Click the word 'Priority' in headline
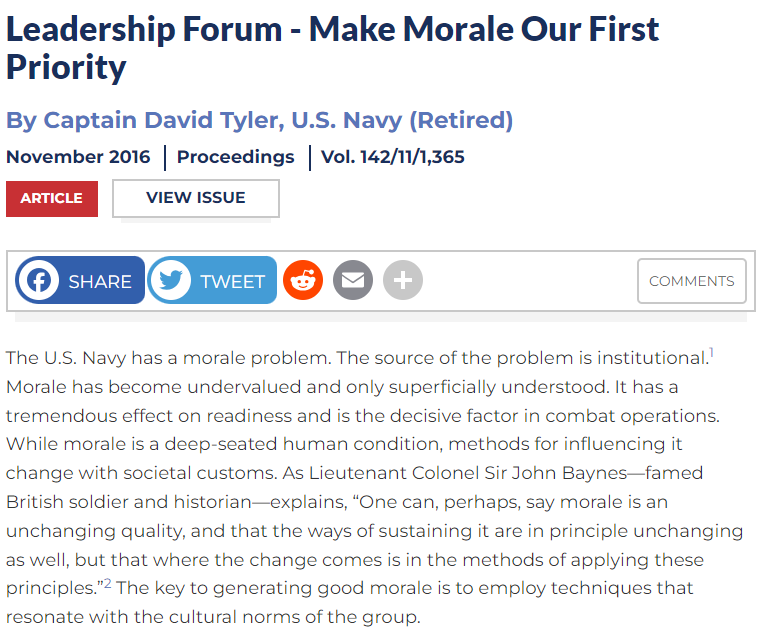Screen dimensions: 765x637 (66, 67)
